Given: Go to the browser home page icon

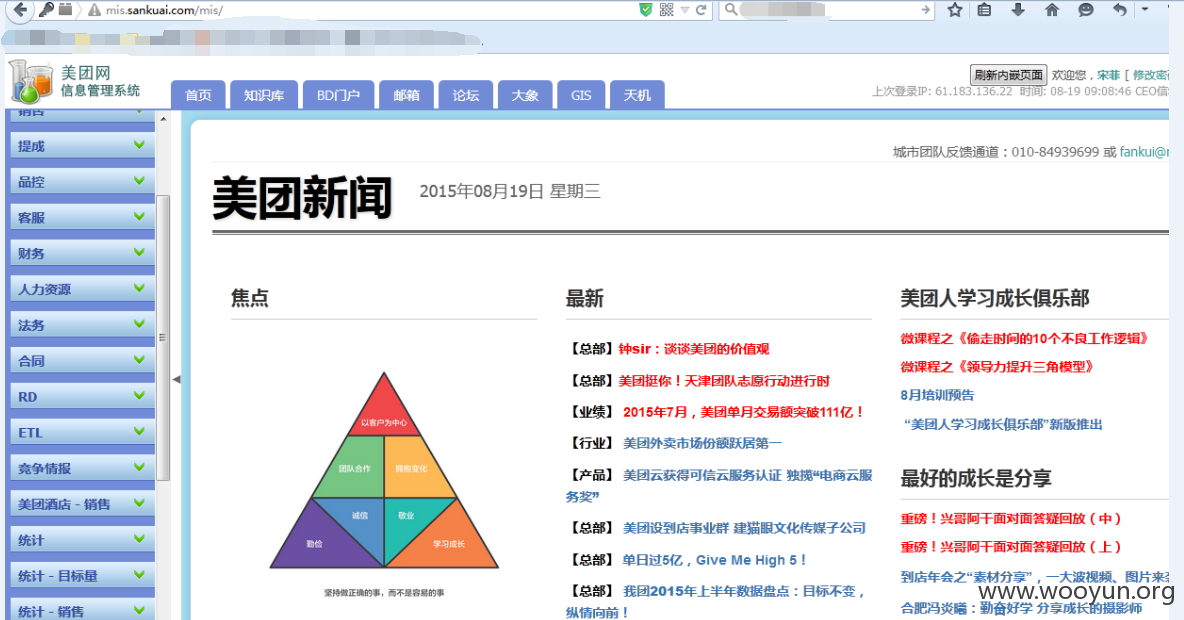Looking at the screenshot, I should 1052,10.
